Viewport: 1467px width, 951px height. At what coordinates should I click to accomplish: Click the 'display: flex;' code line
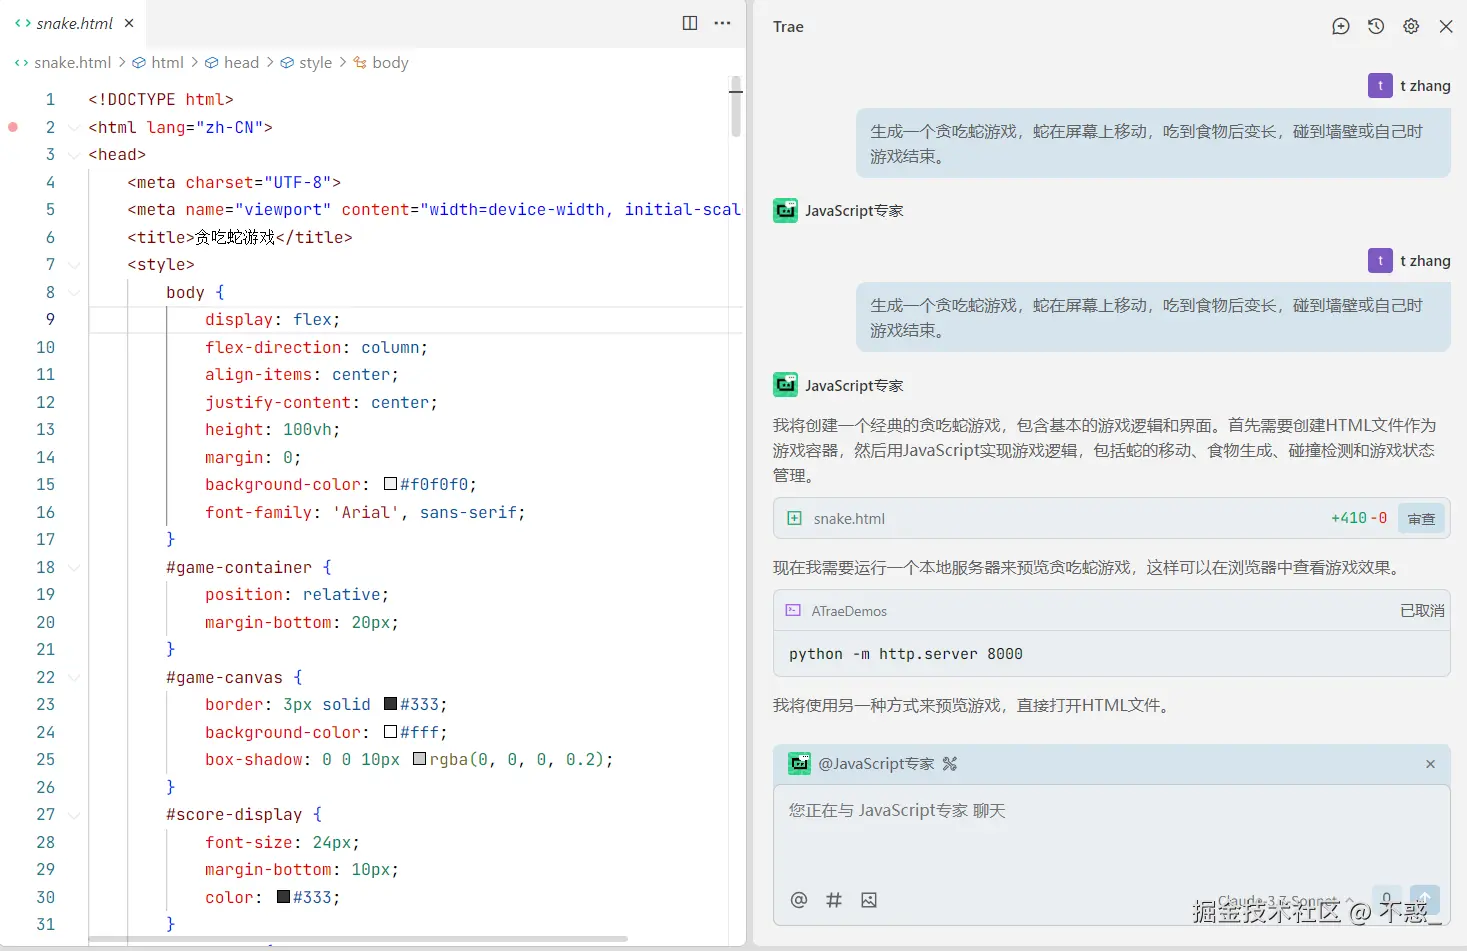tap(272, 320)
